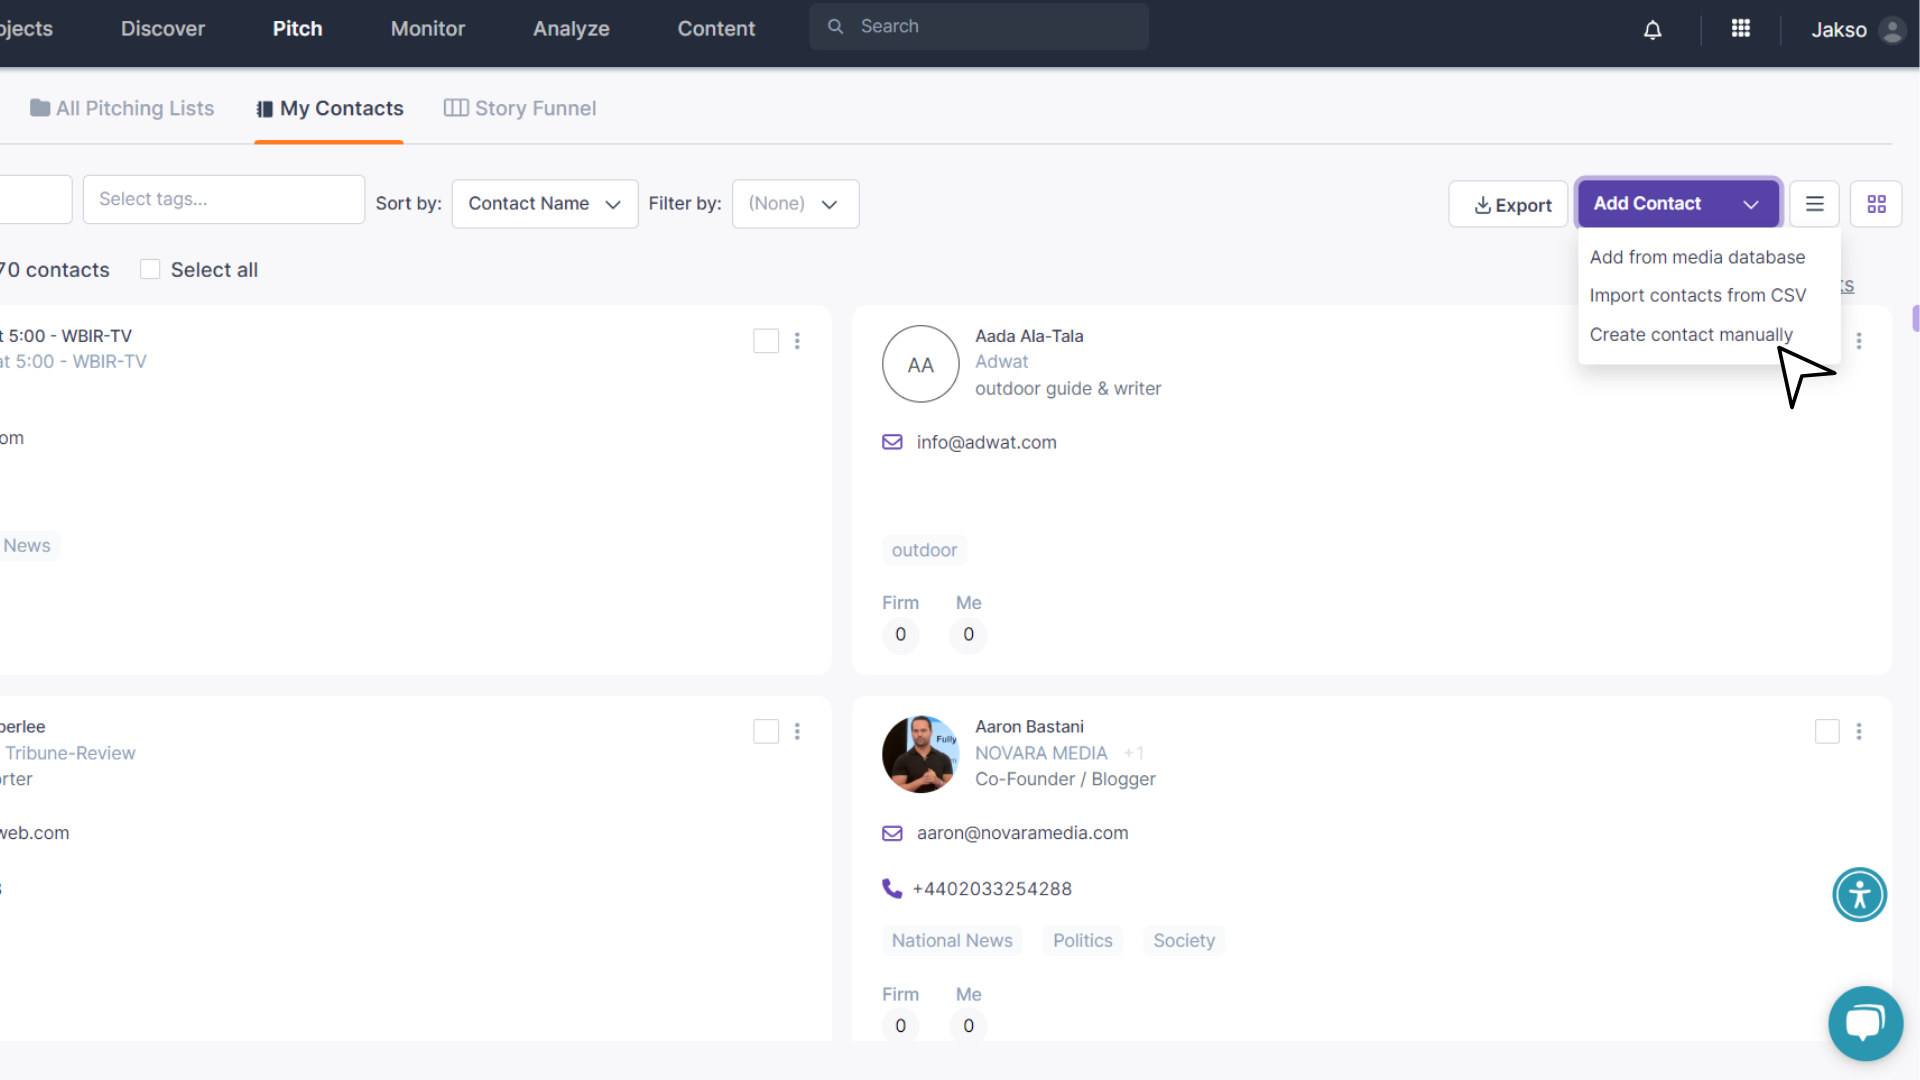Open the Story Funnel tab
This screenshot has height=1080, width=1920.
point(520,108)
